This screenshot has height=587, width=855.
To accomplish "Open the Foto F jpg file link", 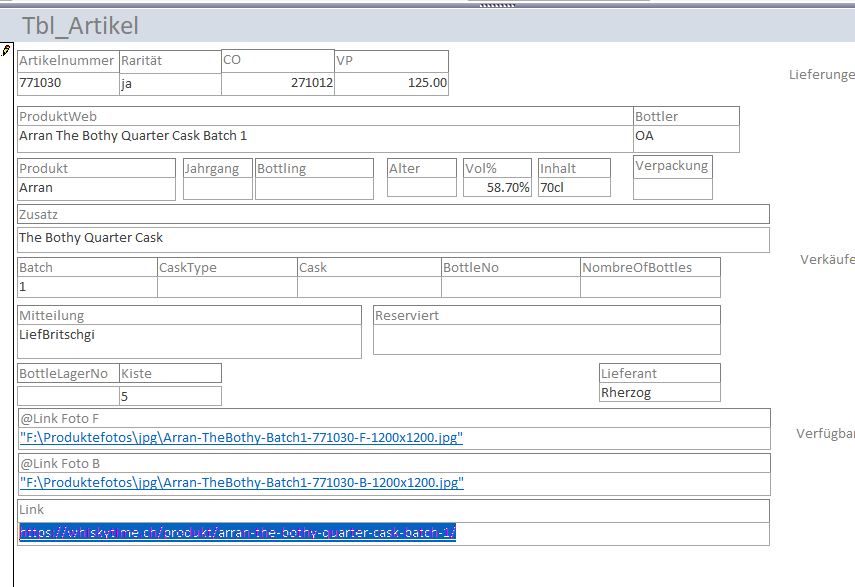I will 241,438.
